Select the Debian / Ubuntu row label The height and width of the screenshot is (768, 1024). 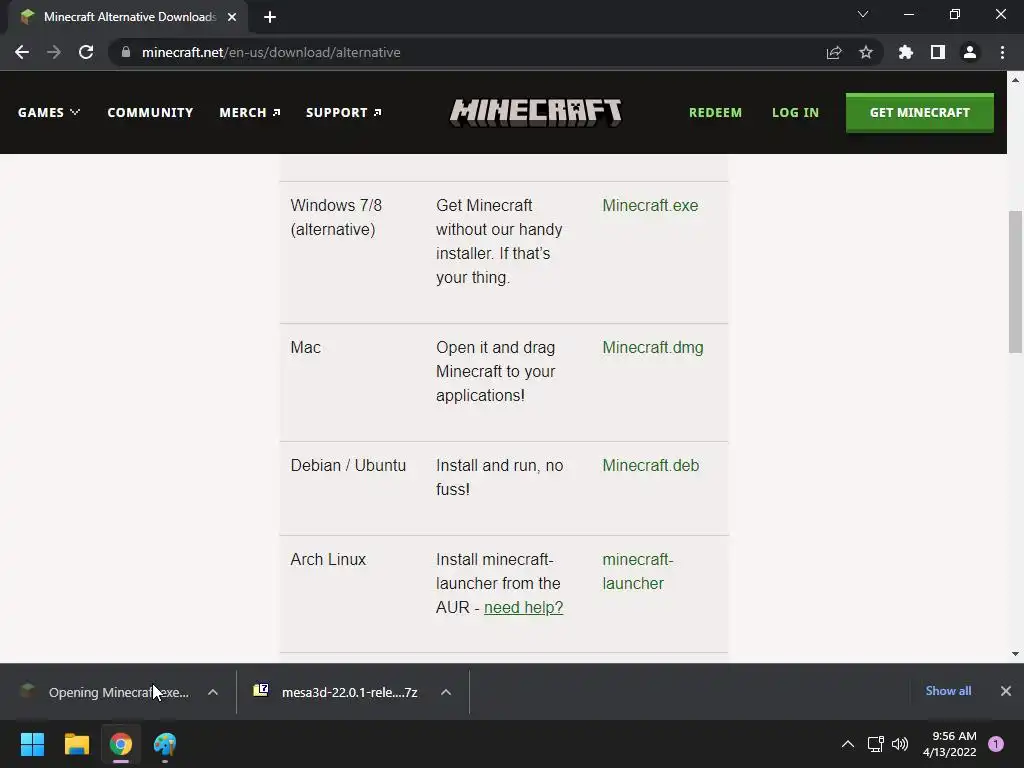pos(348,466)
